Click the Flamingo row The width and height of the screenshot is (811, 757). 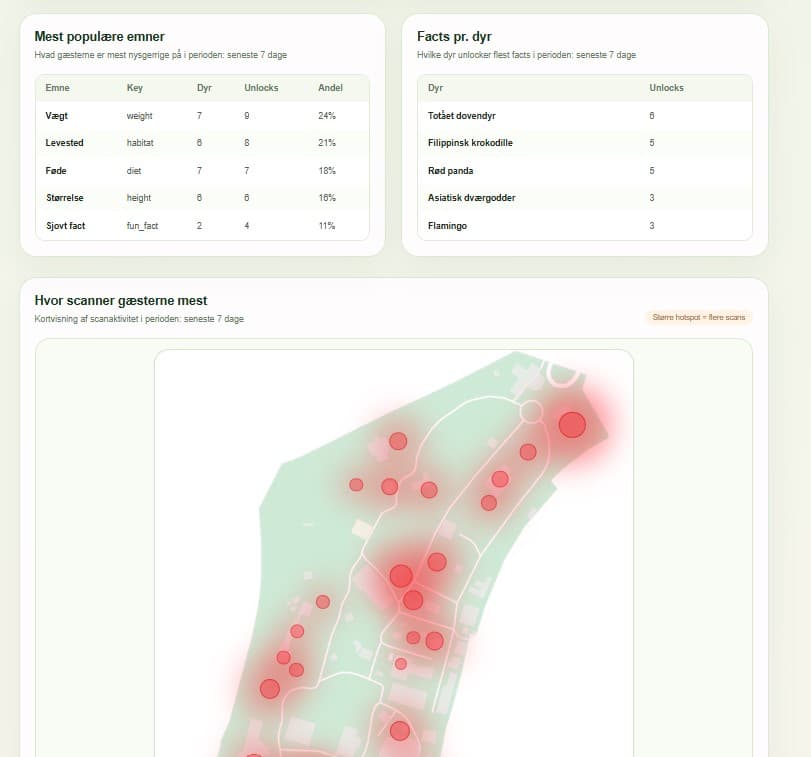(584, 226)
